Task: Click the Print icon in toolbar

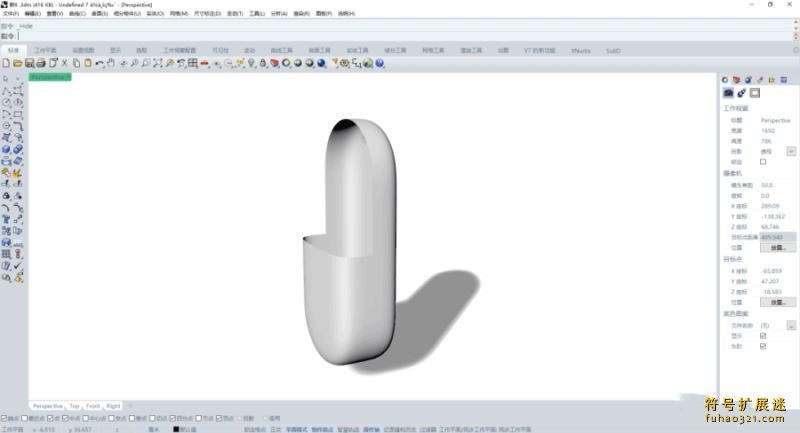Action: coord(41,63)
